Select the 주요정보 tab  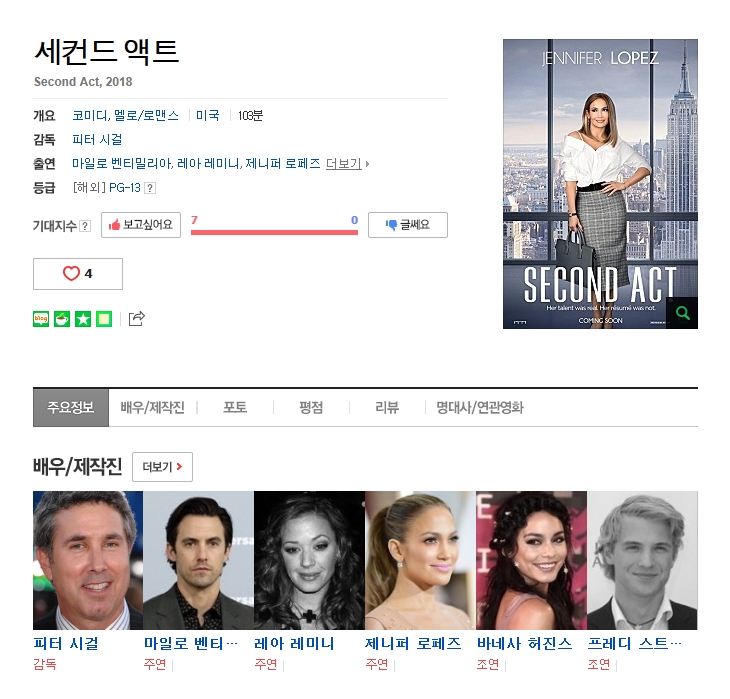71,407
